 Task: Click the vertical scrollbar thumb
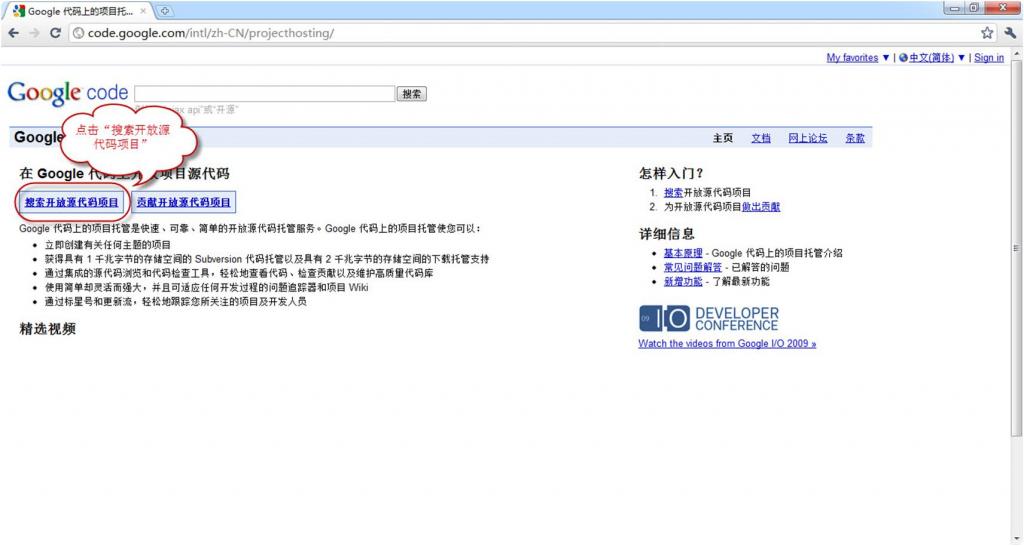coord(1016,248)
